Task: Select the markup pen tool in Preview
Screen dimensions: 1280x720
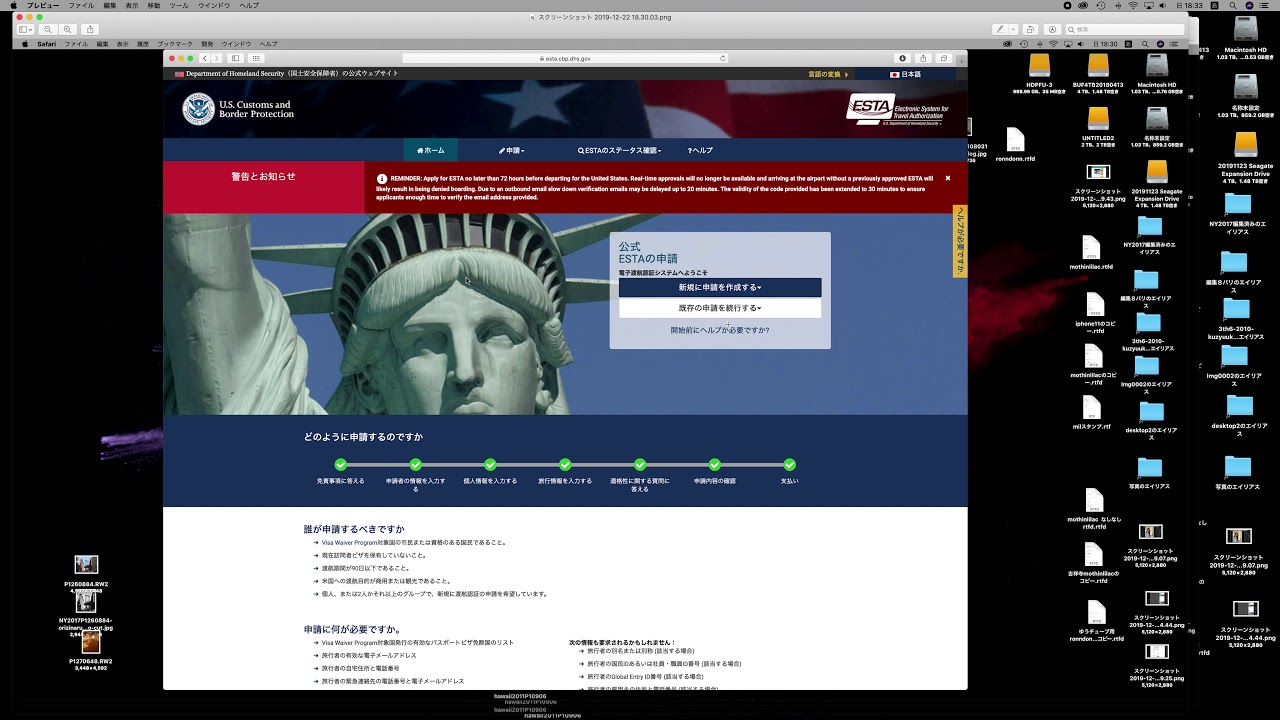Action: pos(1001,30)
